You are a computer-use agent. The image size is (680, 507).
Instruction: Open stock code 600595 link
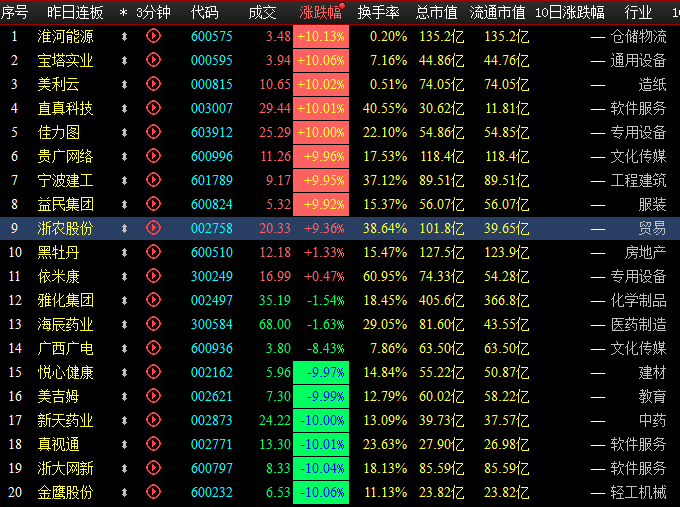coord(211,60)
